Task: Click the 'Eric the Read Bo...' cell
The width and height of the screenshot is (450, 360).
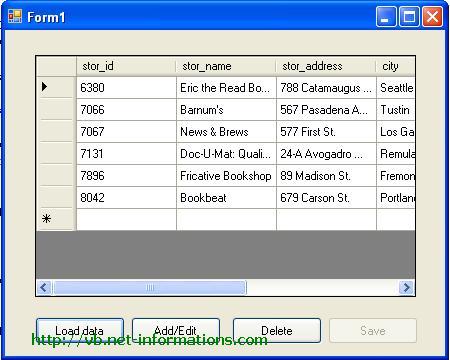Action: click(x=226, y=88)
